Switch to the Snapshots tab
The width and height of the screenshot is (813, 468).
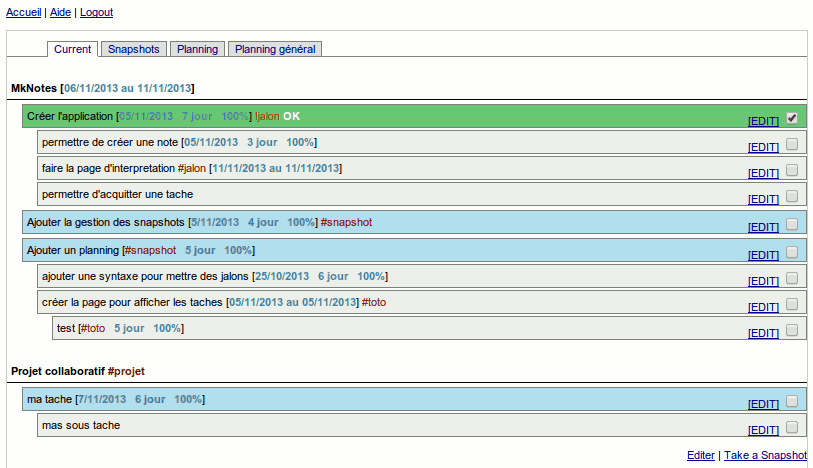coord(133,49)
